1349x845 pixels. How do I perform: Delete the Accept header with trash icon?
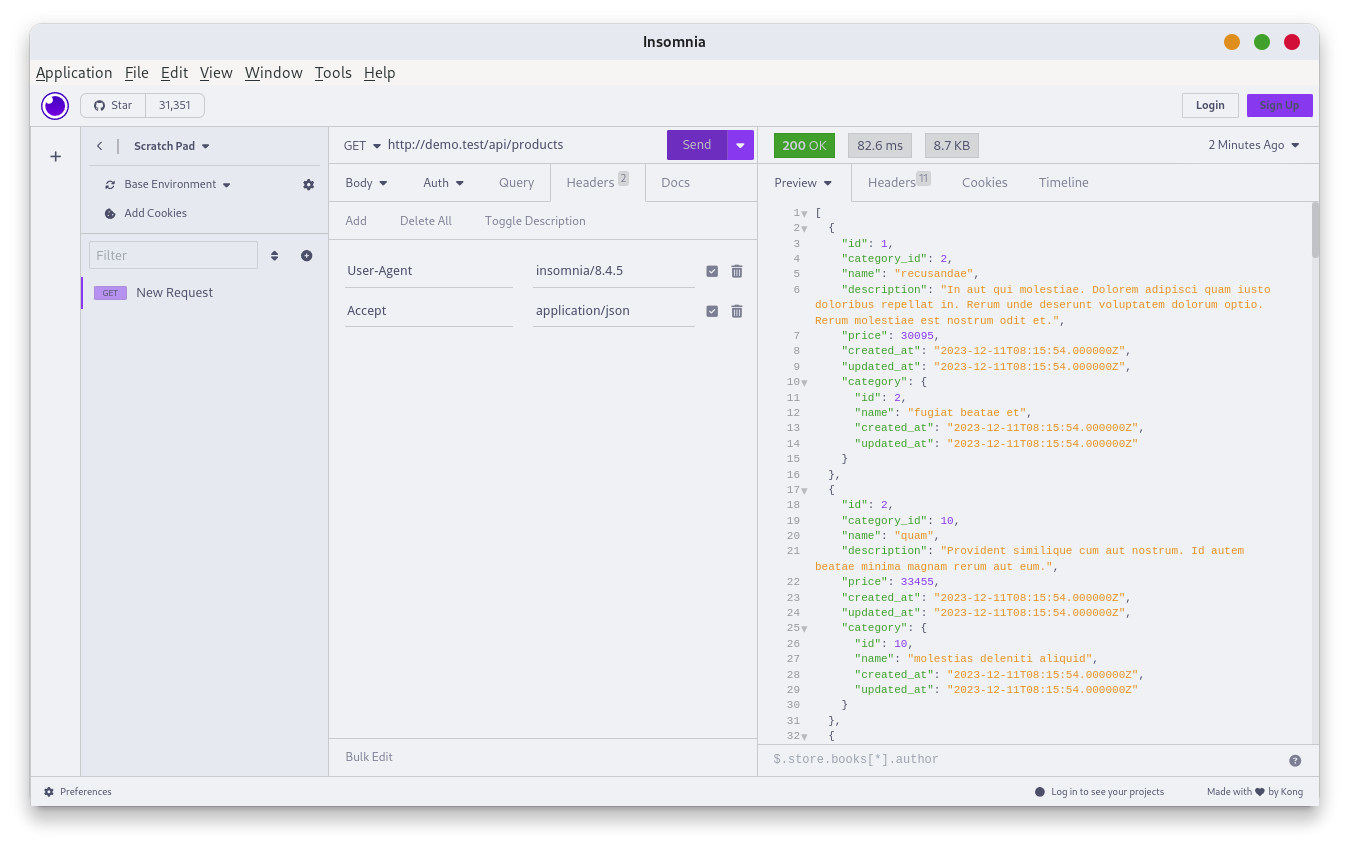(x=737, y=311)
